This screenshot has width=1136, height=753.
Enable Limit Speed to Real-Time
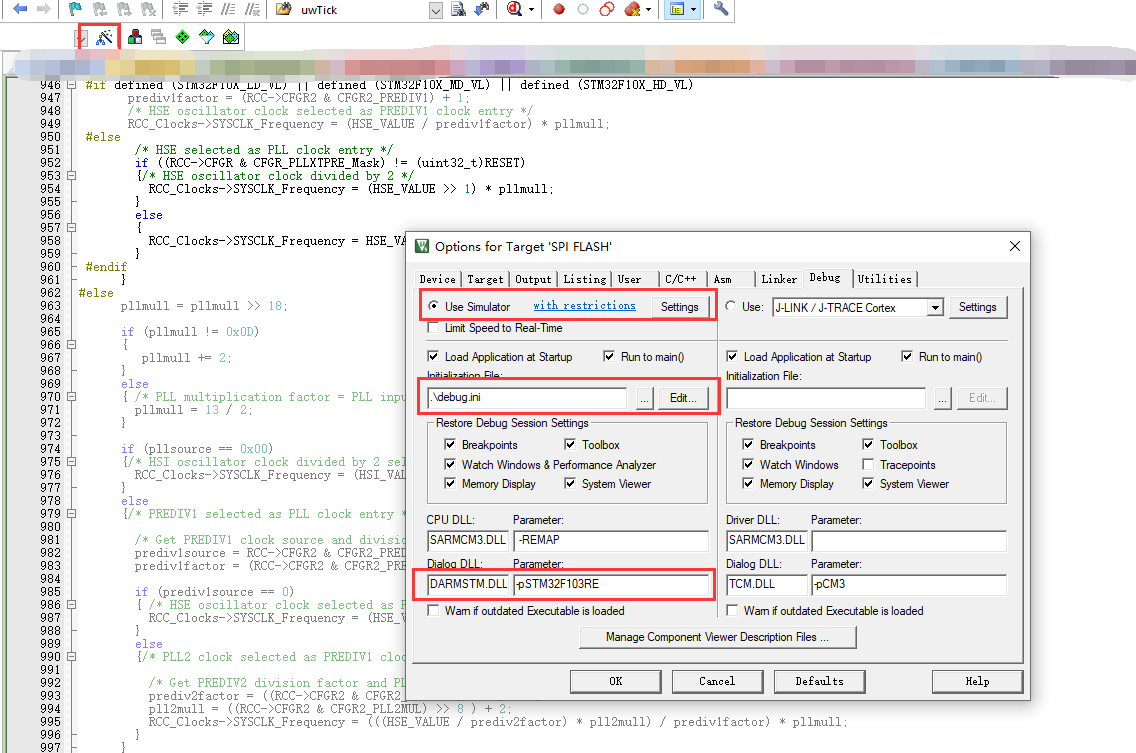pyautogui.click(x=433, y=328)
